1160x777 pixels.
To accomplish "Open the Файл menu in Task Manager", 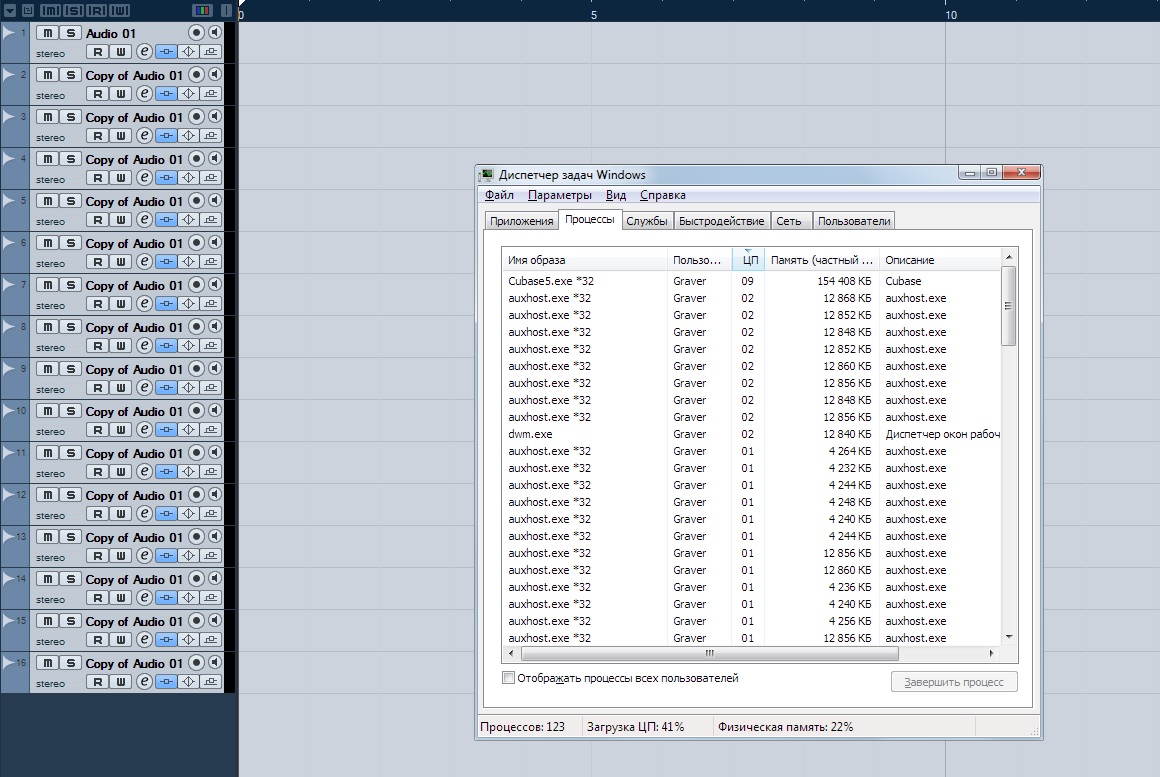I will click(499, 195).
